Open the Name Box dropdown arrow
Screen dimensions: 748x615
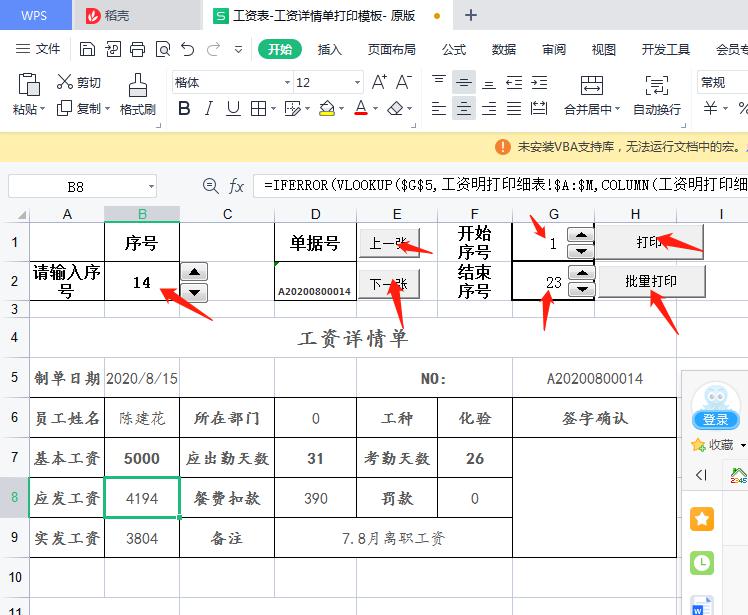pyautogui.click(x=151, y=187)
